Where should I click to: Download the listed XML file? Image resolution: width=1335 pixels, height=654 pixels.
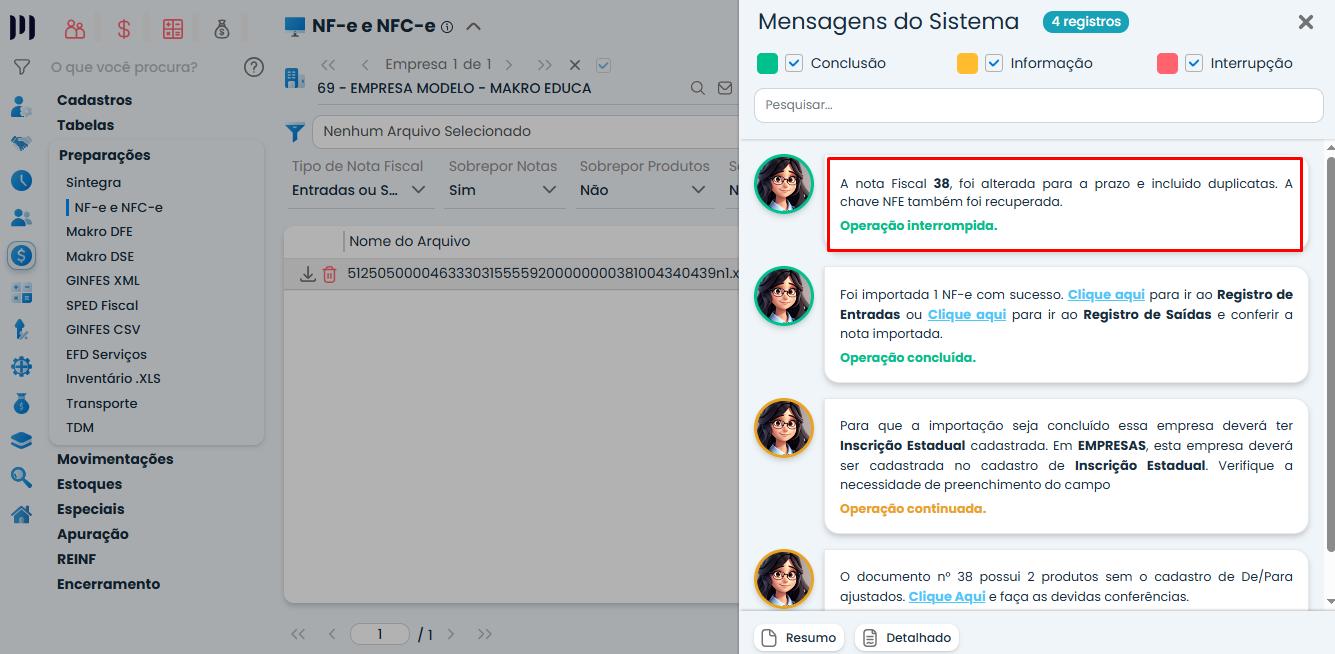point(308,274)
